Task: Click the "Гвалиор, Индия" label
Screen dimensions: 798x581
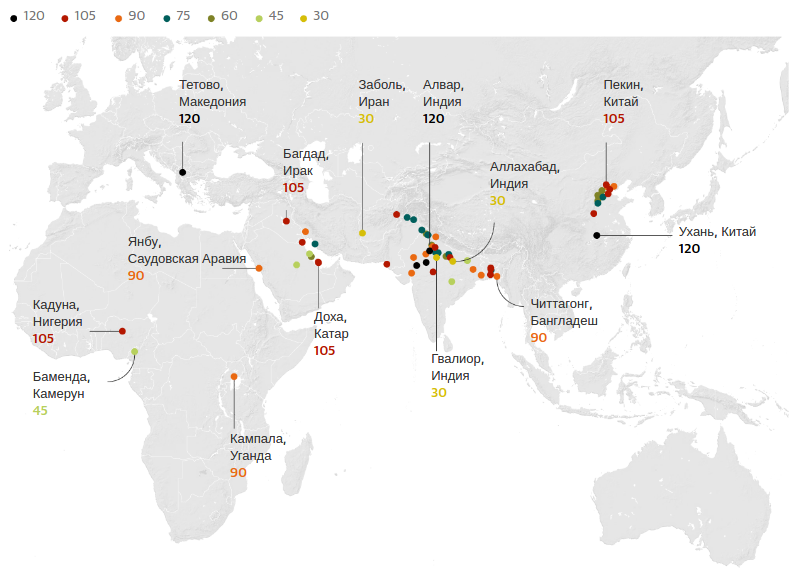Action: click(457, 366)
